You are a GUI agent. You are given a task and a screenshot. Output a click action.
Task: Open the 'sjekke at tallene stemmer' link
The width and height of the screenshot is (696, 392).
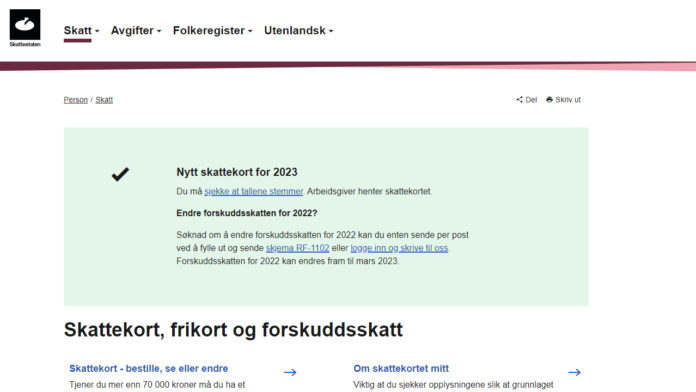point(253,191)
